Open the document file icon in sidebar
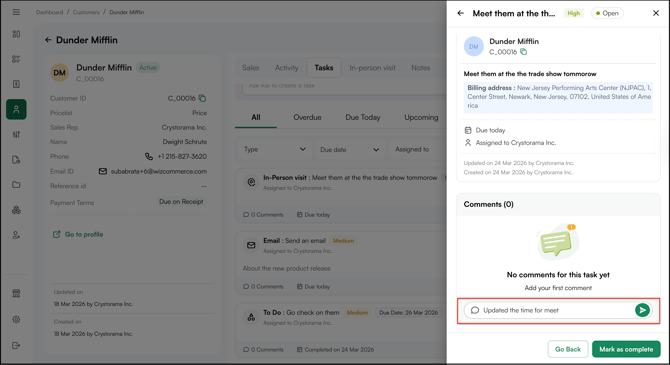This screenshot has height=365, width=670. point(16,160)
